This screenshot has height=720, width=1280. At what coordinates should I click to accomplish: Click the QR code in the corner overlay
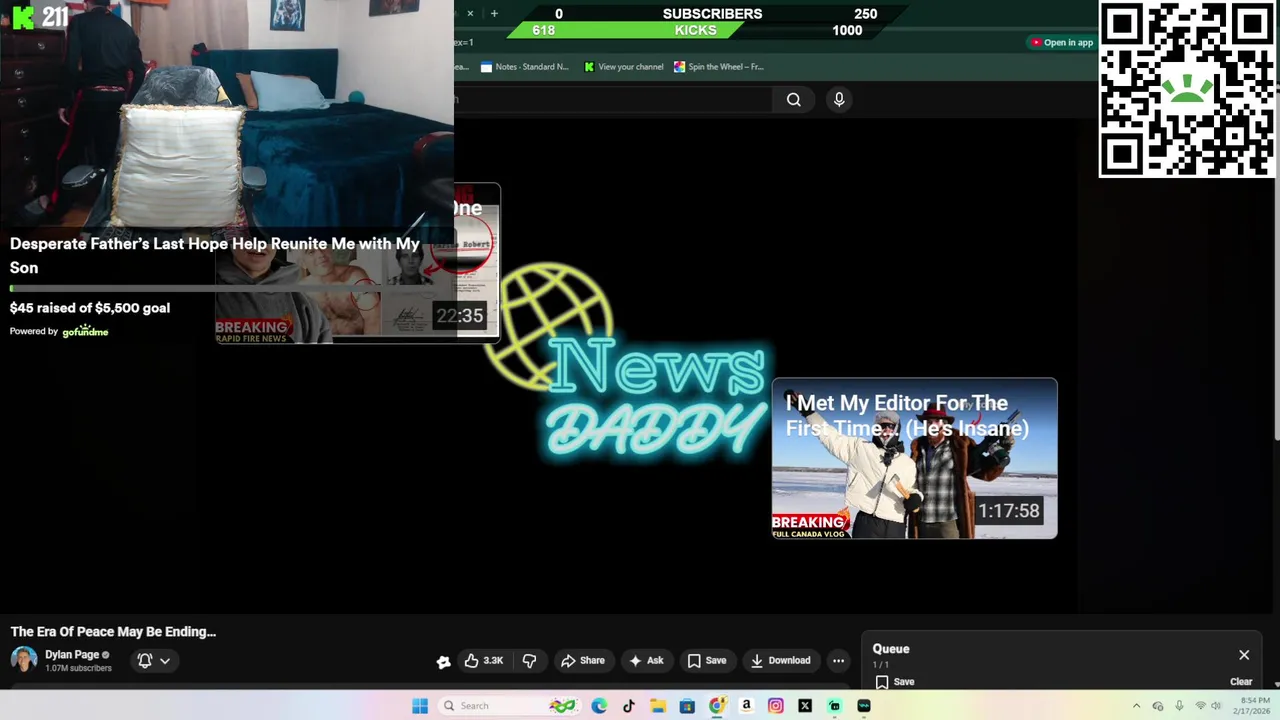[x=1187, y=90]
